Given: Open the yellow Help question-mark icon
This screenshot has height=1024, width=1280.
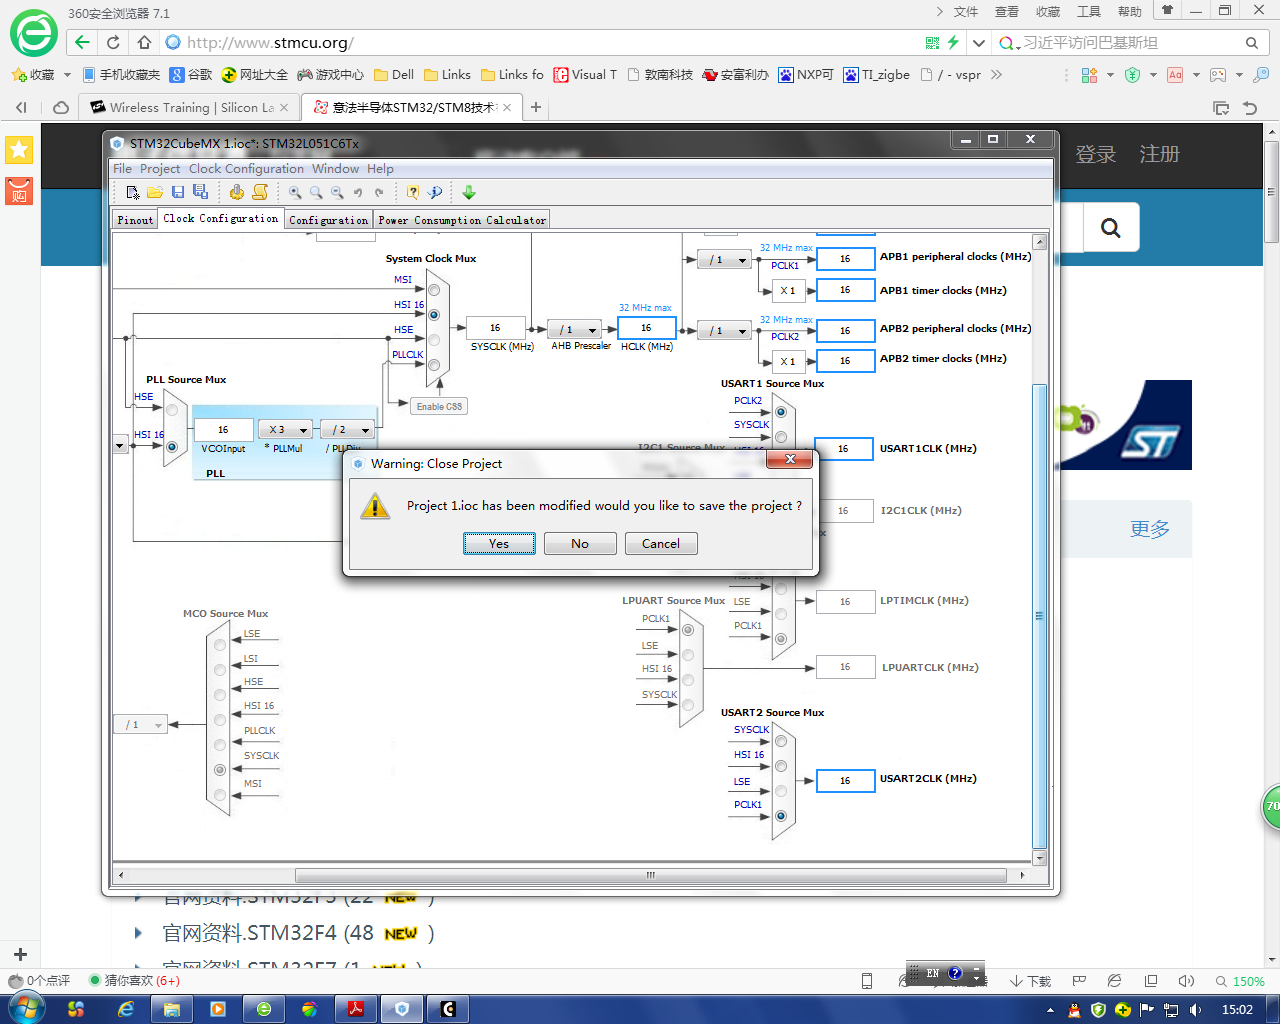Looking at the screenshot, I should (x=413, y=192).
